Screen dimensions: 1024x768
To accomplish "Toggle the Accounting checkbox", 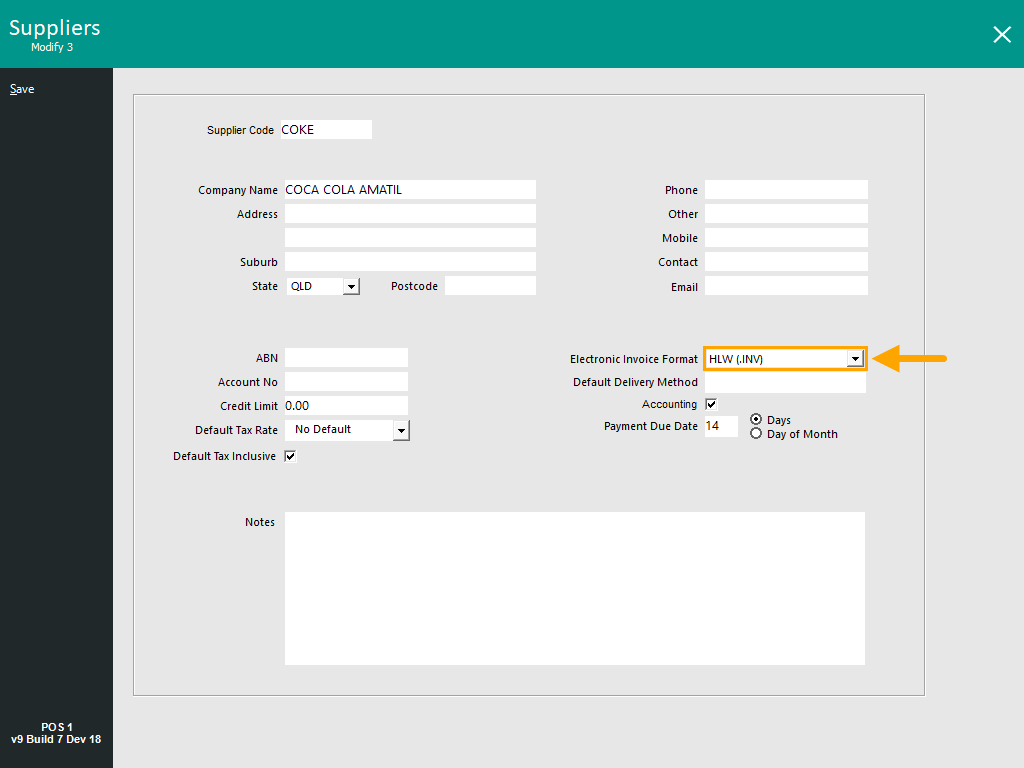I will coord(712,405).
